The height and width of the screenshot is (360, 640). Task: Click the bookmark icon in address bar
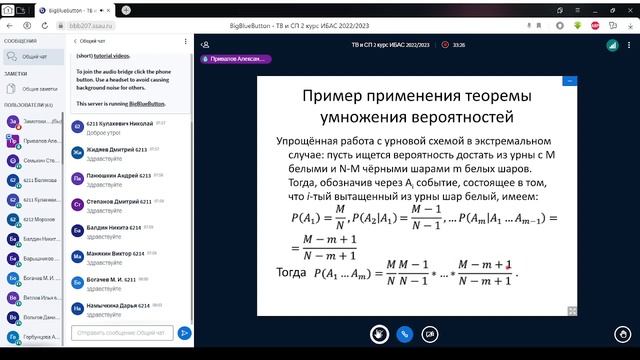coord(539,26)
